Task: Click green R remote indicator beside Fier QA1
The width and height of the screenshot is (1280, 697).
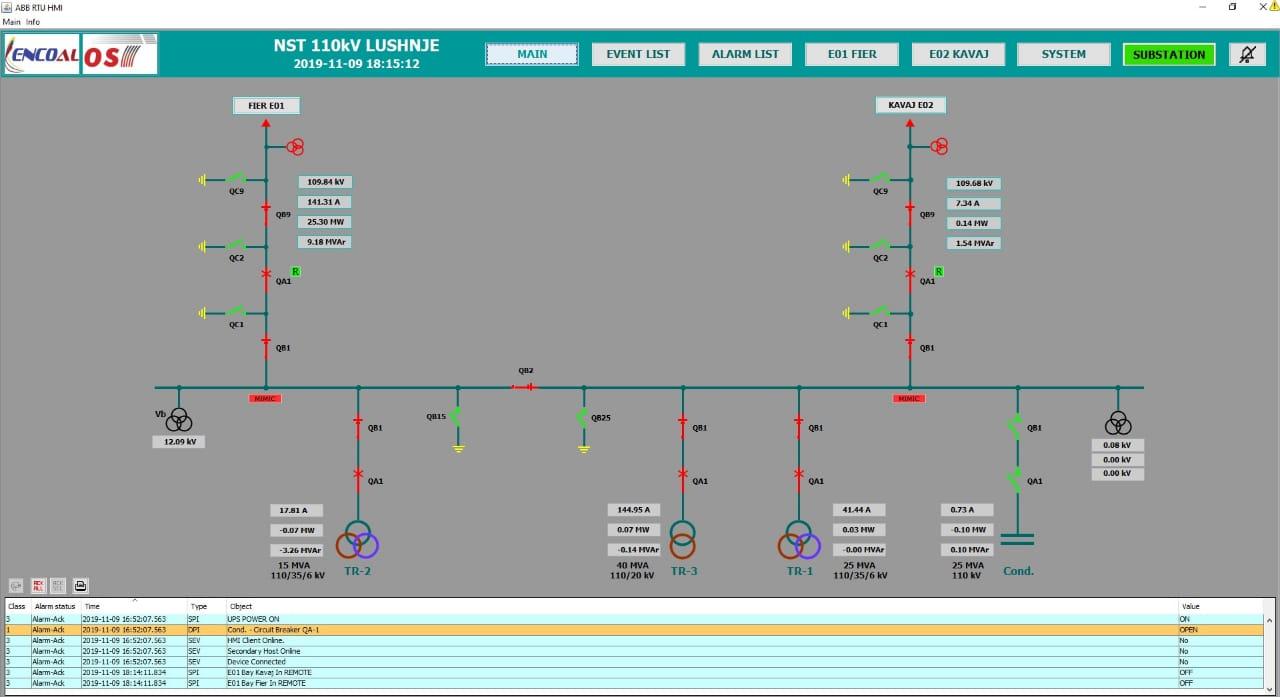Action: click(295, 271)
